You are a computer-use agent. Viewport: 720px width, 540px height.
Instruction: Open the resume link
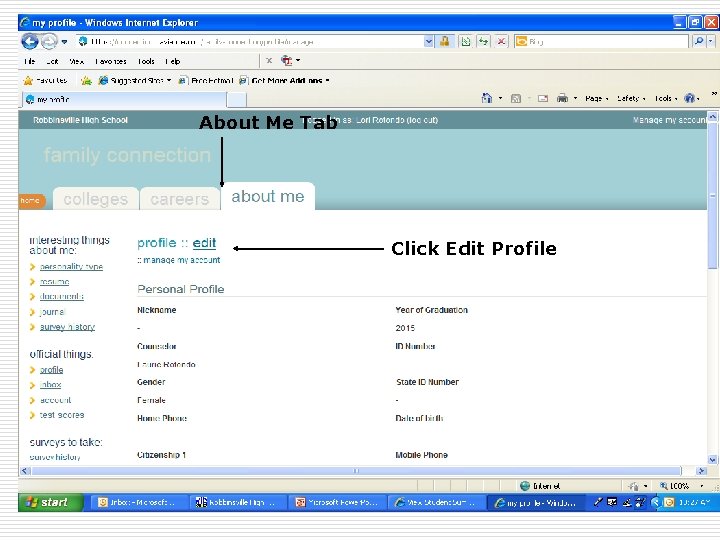pos(54,282)
